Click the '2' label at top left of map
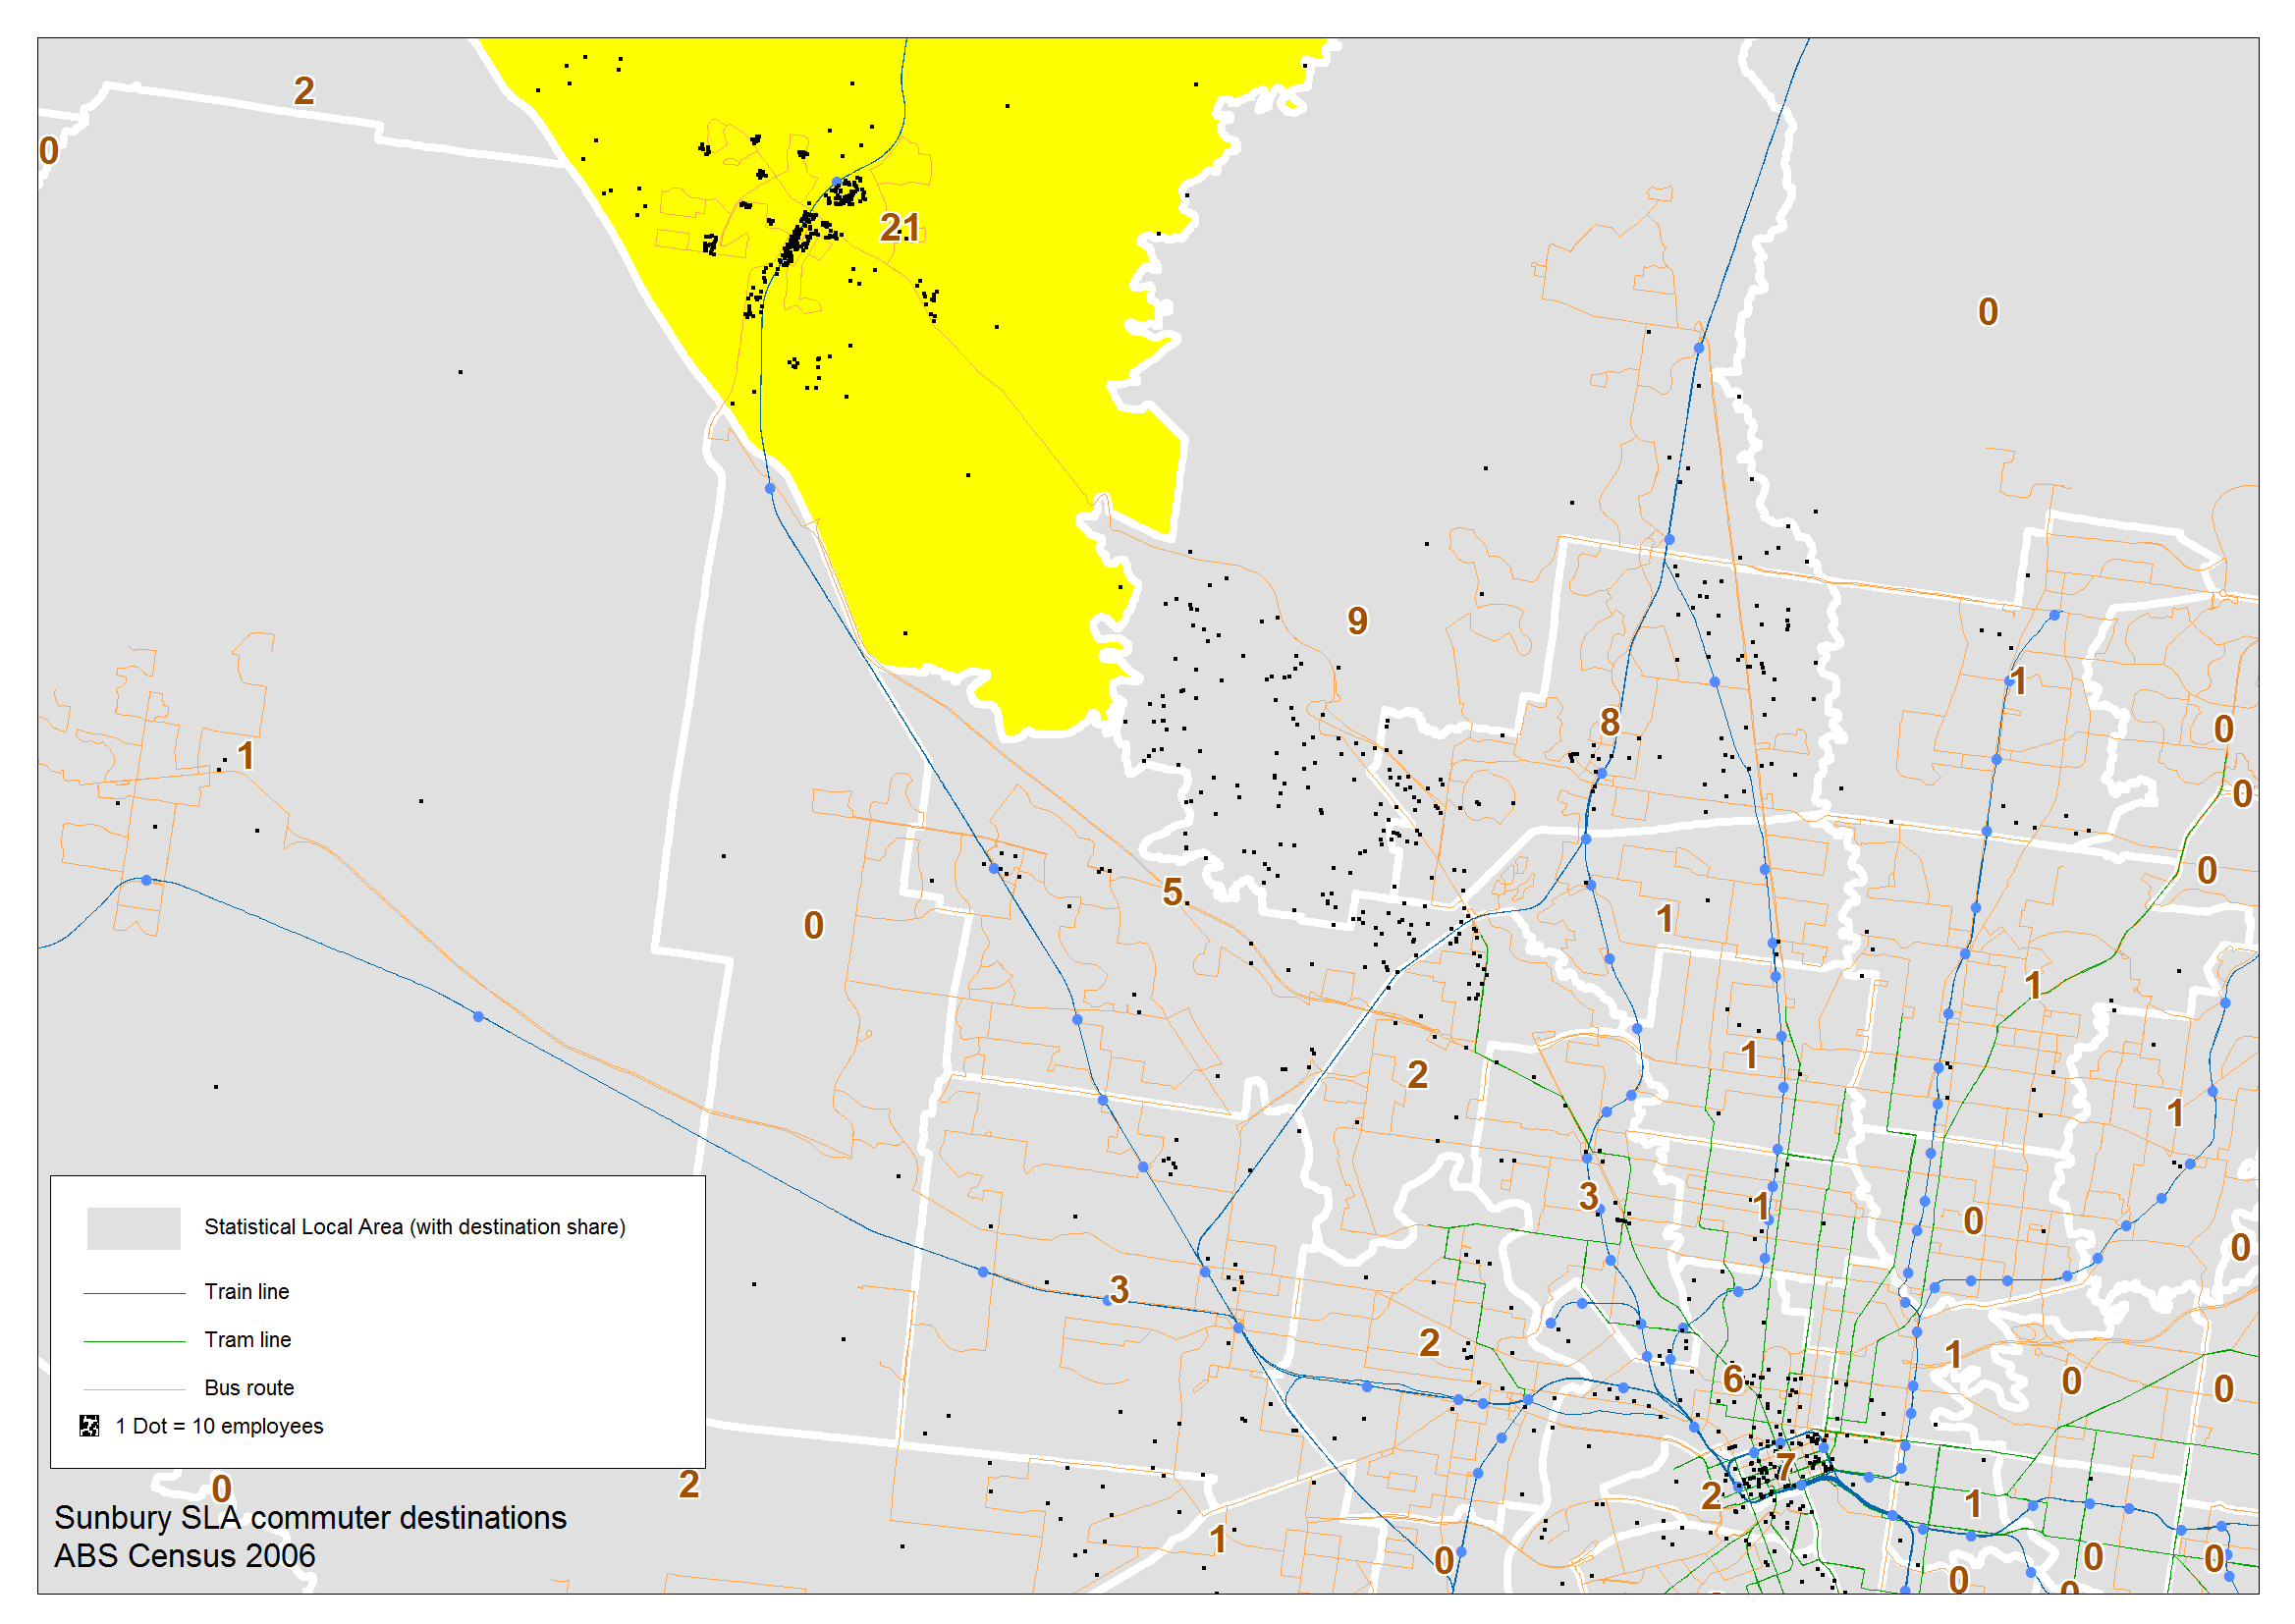 (x=304, y=91)
